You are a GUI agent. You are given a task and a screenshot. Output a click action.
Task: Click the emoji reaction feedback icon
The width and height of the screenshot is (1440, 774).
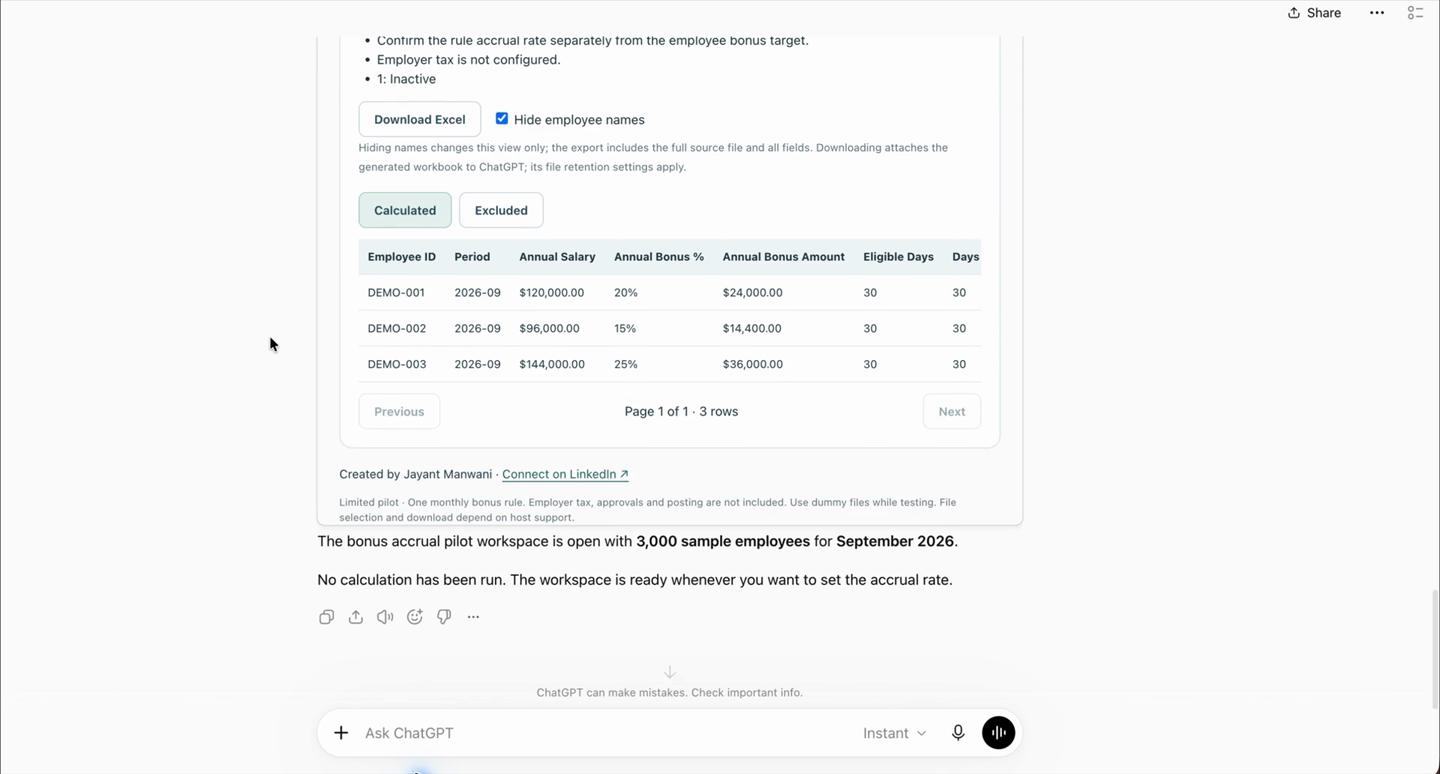tap(415, 617)
